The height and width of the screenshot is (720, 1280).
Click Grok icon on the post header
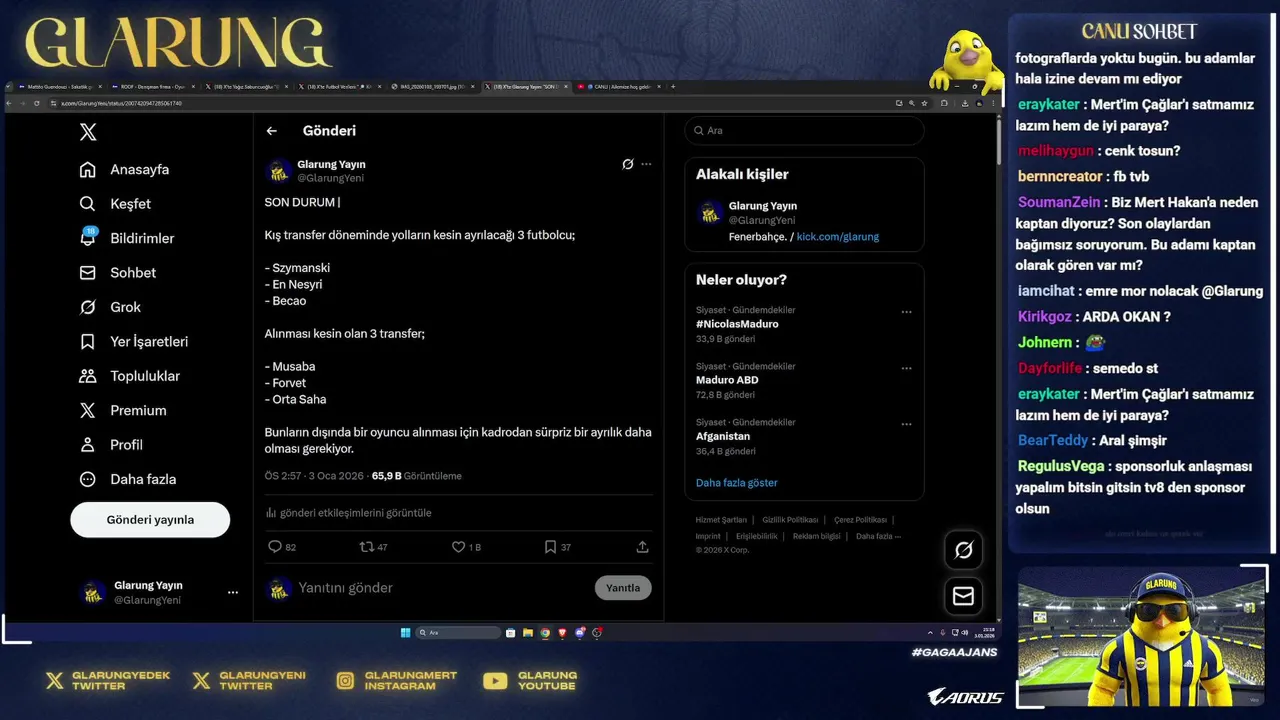click(x=627, y=164)
